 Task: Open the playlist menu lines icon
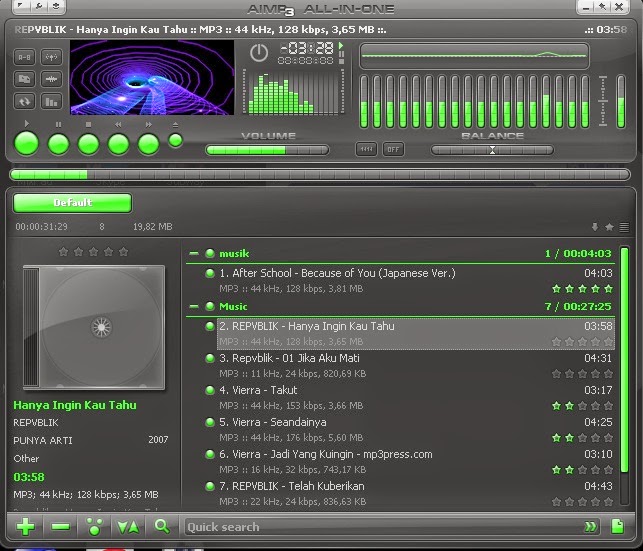click(x=624, y=227)
